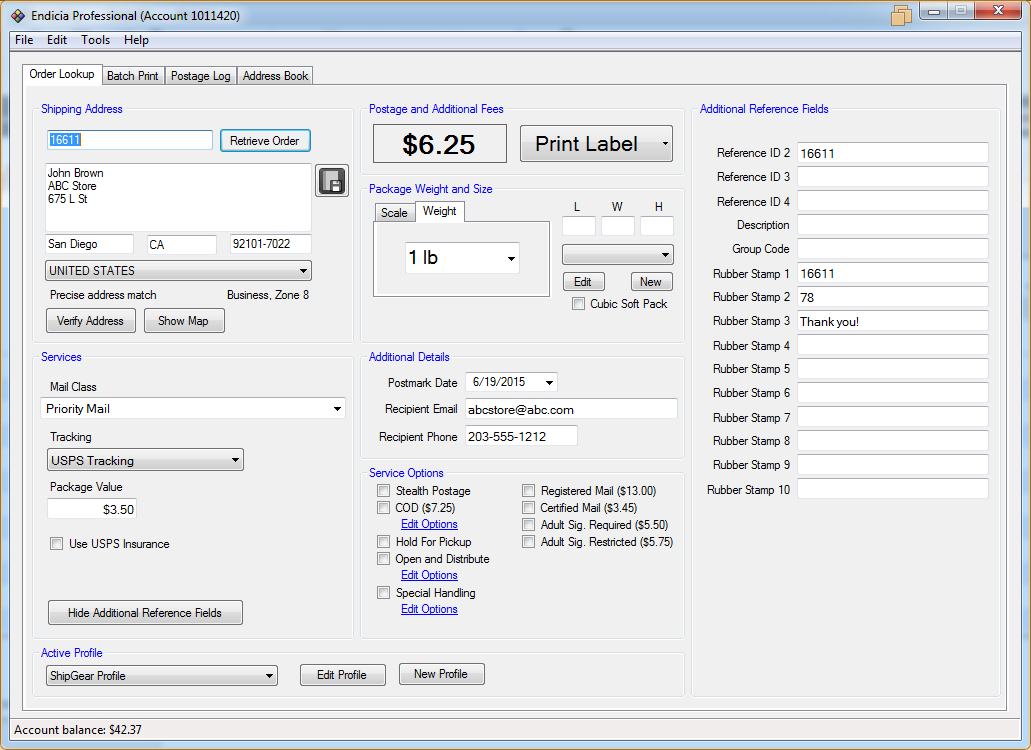Viewport: 1031px width, 750px height.
Task: Open the Print Label dropdown arrow
Action: click(665, 143)
